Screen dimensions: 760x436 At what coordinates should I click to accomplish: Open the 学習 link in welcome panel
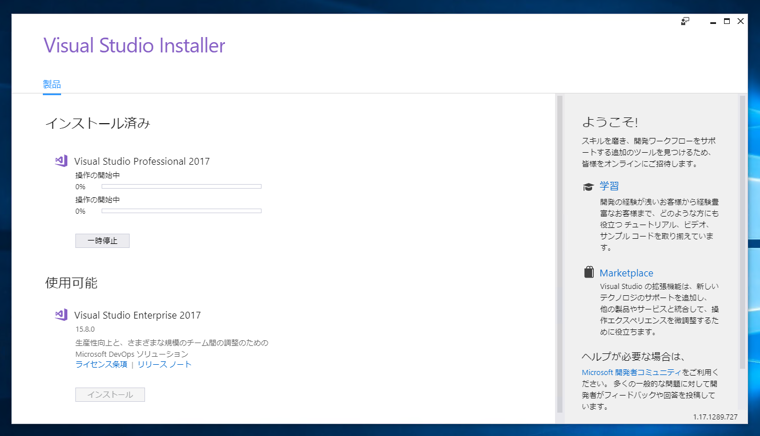609,186
